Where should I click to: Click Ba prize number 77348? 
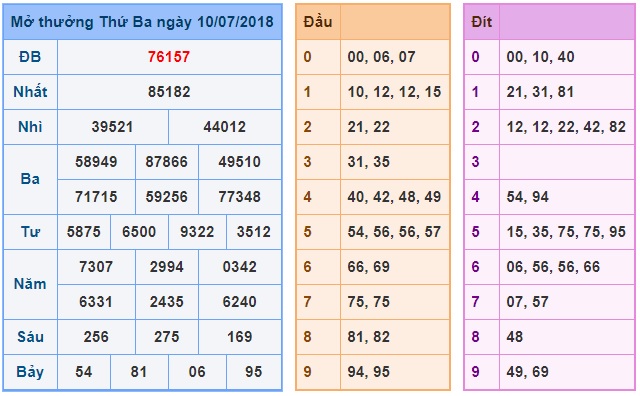(x=240, y=197)
